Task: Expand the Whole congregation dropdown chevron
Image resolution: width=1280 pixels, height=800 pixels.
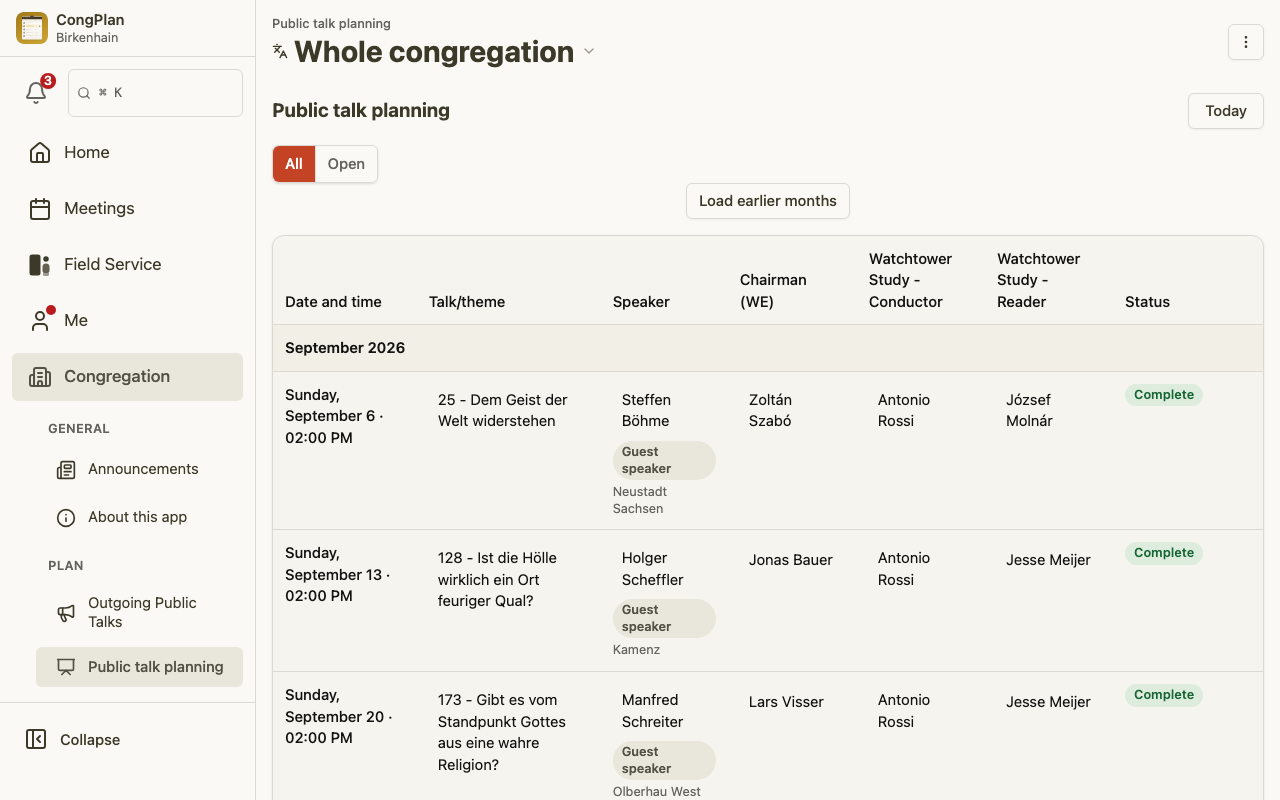Action: [589, 52]
